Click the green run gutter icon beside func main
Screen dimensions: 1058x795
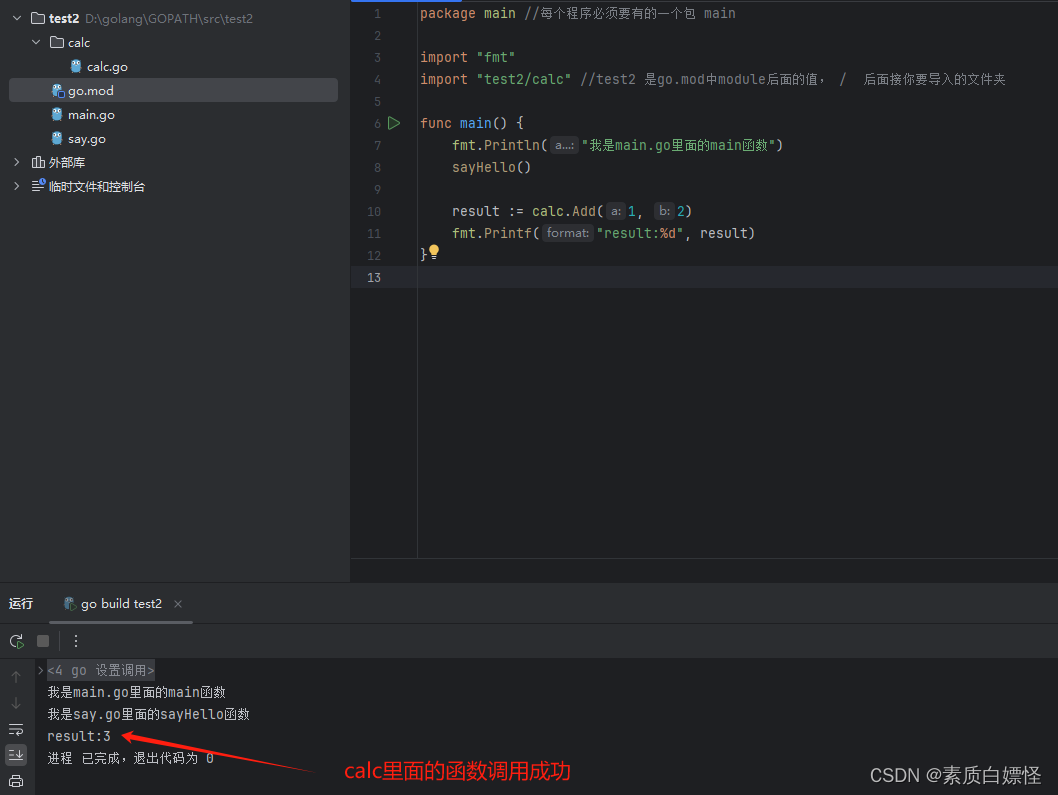click(x=394, y=123)
